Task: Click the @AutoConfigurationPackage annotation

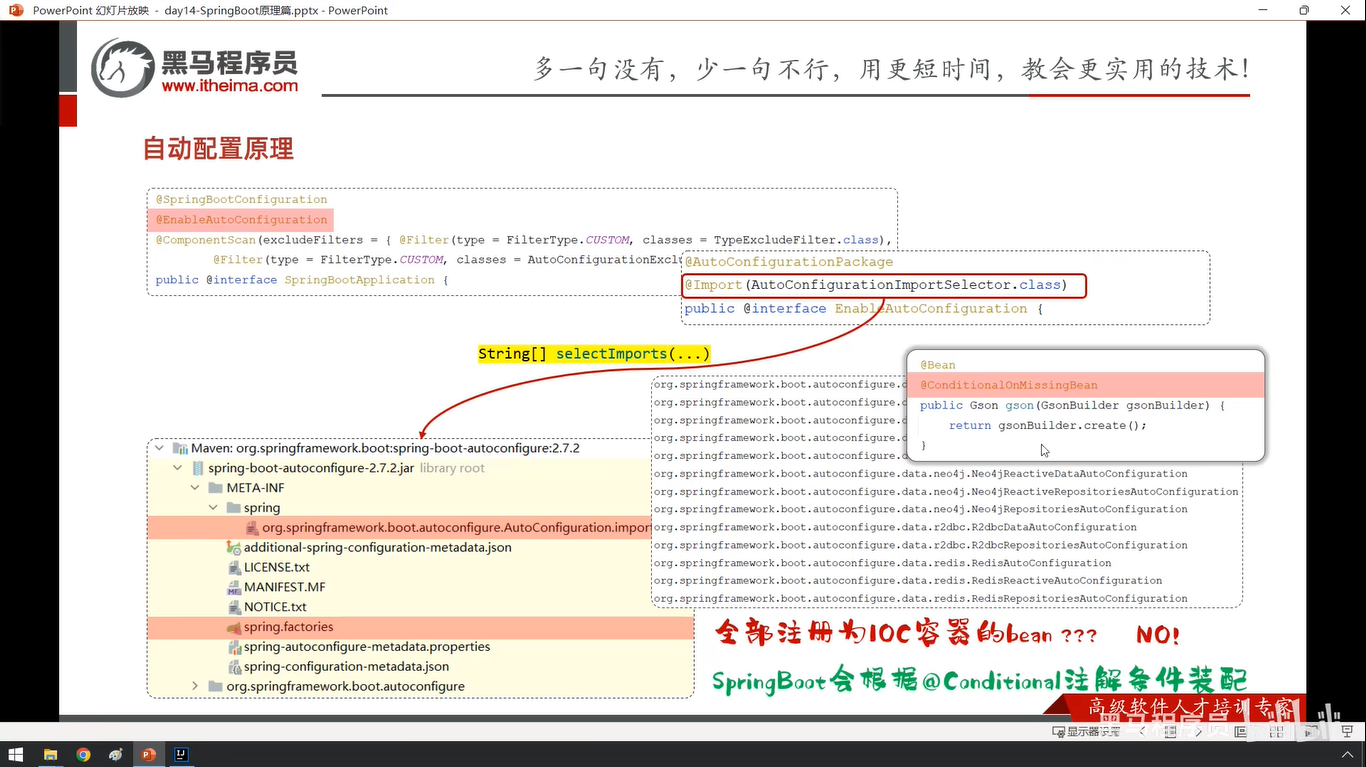Action: coord(789,262)
